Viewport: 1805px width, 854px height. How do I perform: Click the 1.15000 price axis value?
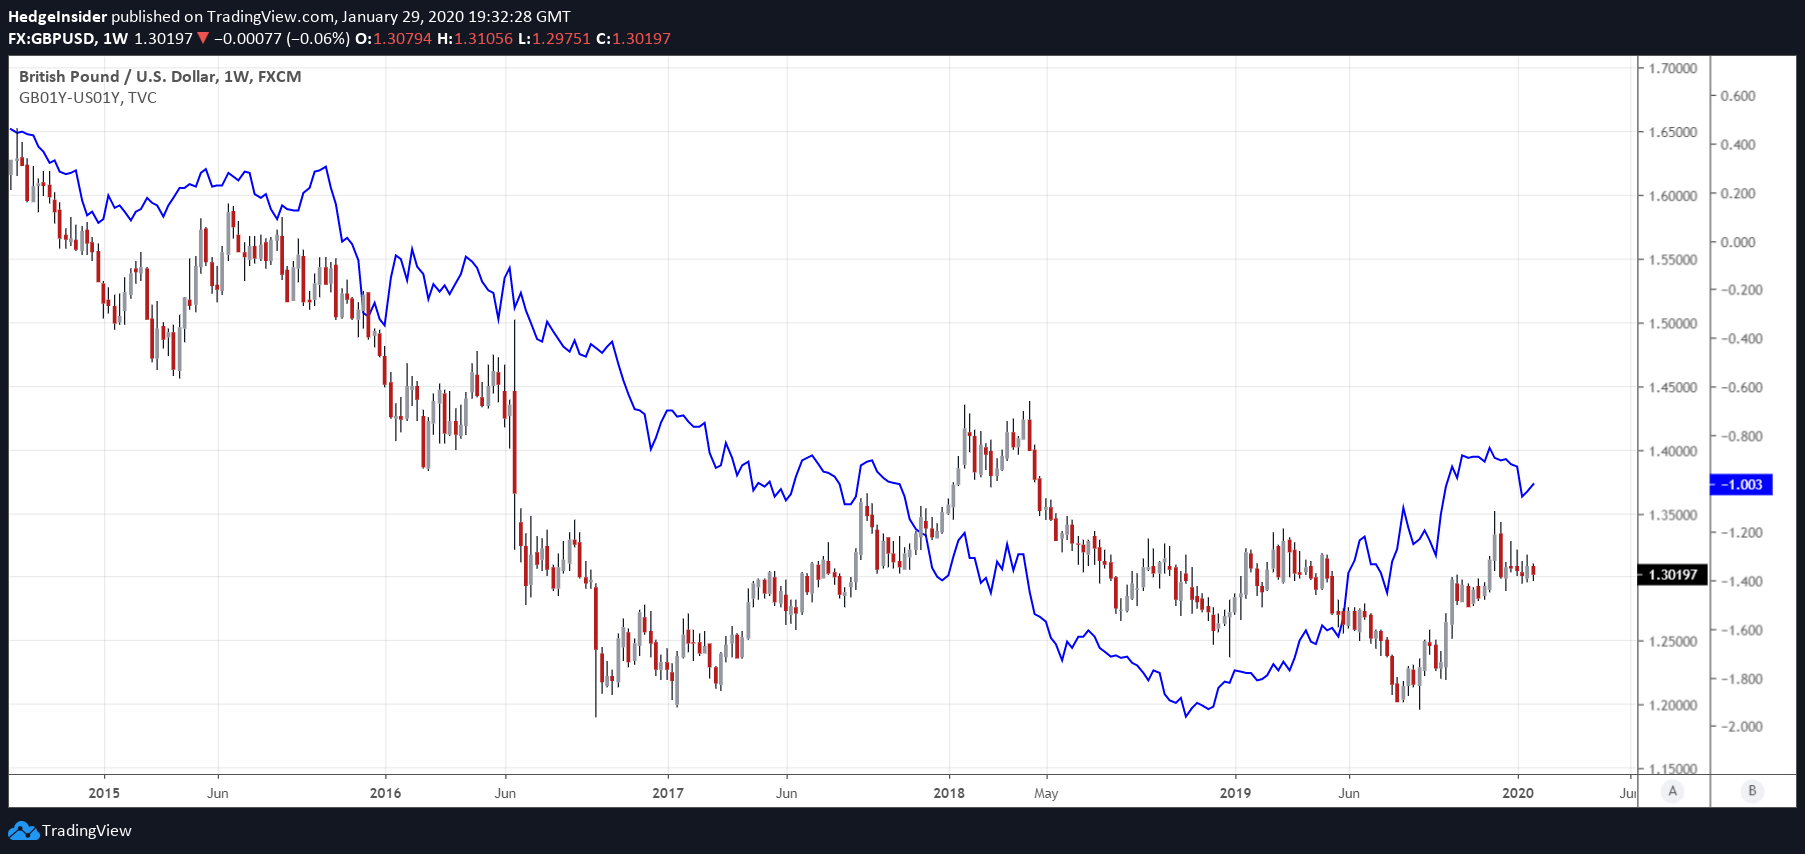pos(1673,769)
